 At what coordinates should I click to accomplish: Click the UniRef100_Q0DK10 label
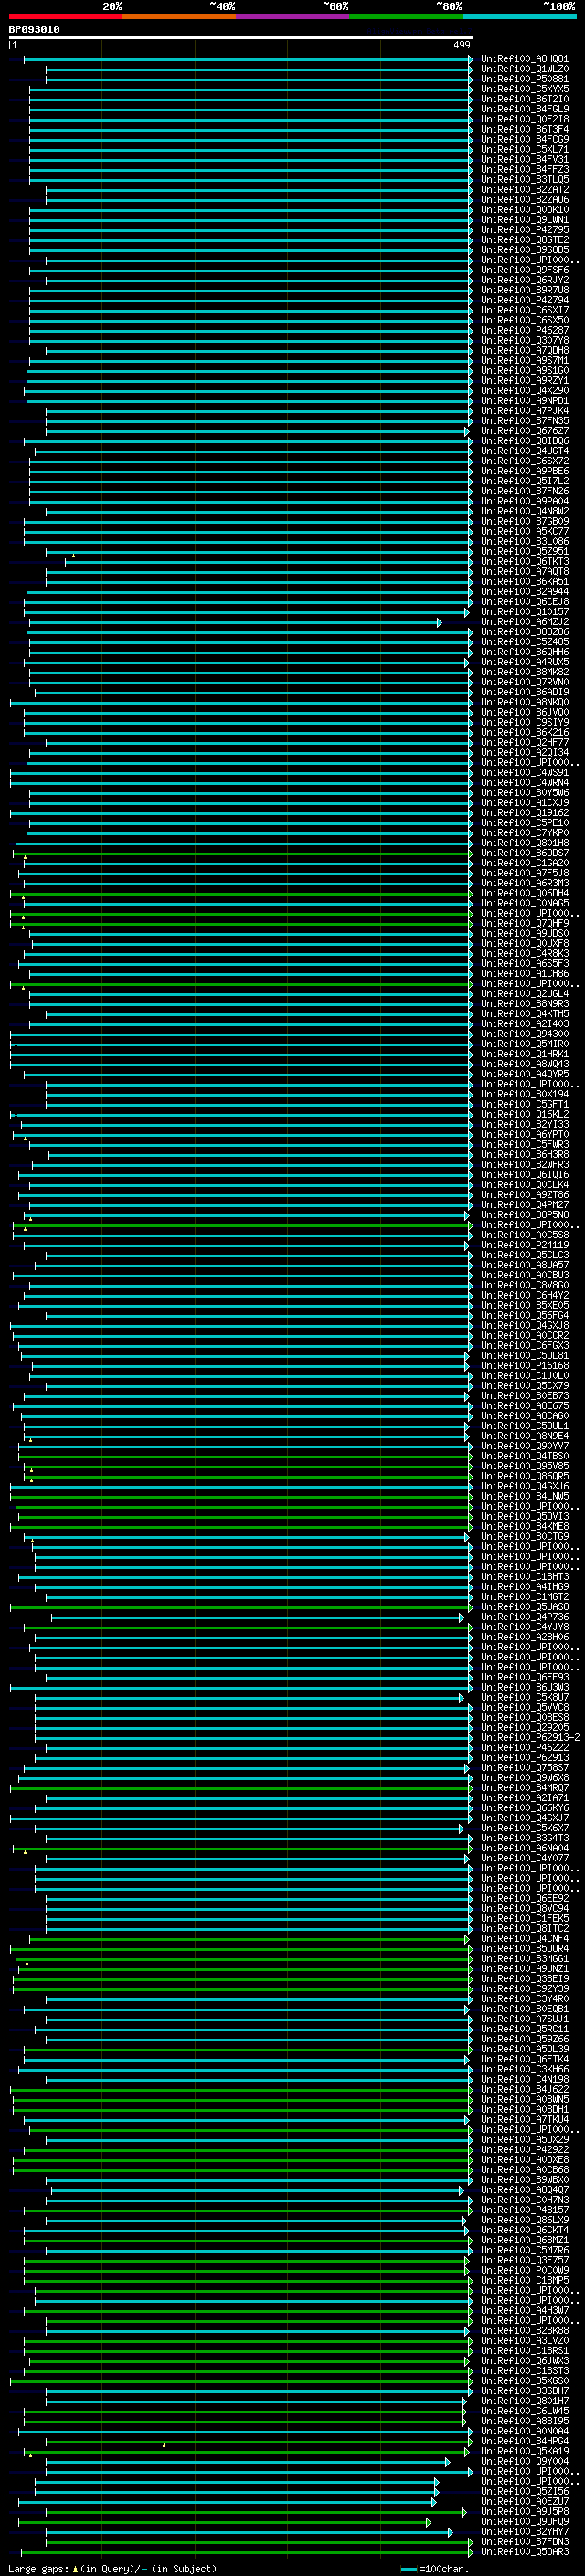[524, 210]
